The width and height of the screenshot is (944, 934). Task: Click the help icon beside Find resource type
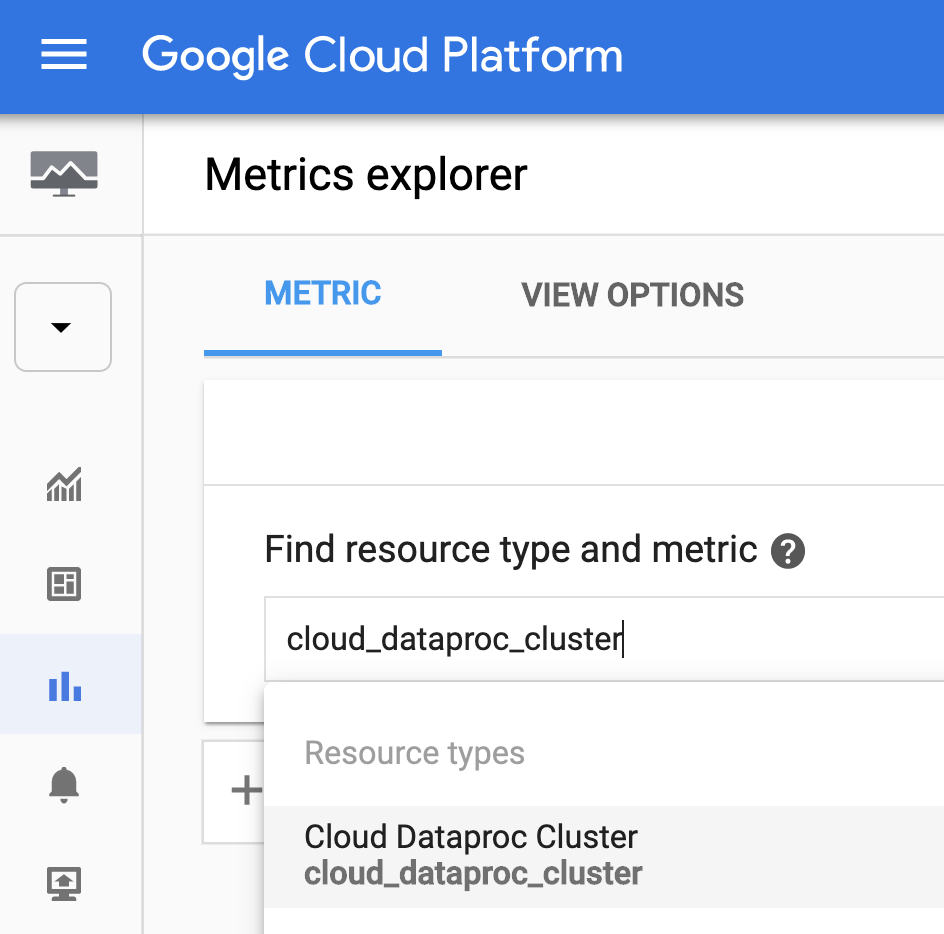tap(788, 551)
